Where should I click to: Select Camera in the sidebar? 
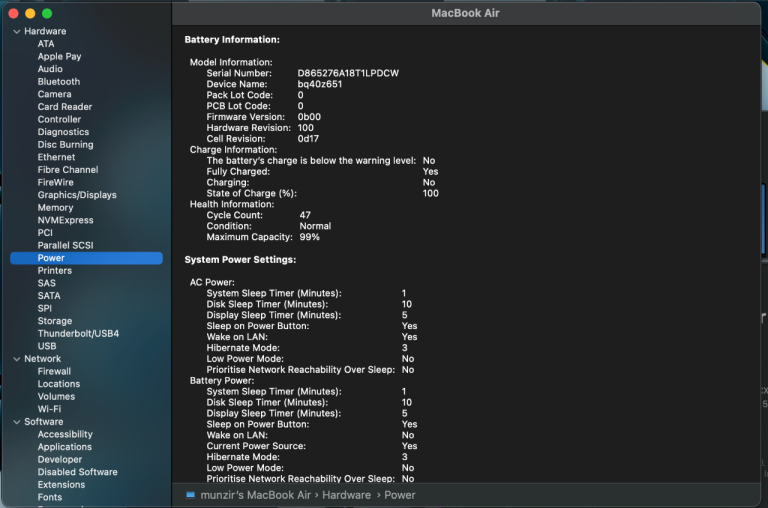point(54,94)
